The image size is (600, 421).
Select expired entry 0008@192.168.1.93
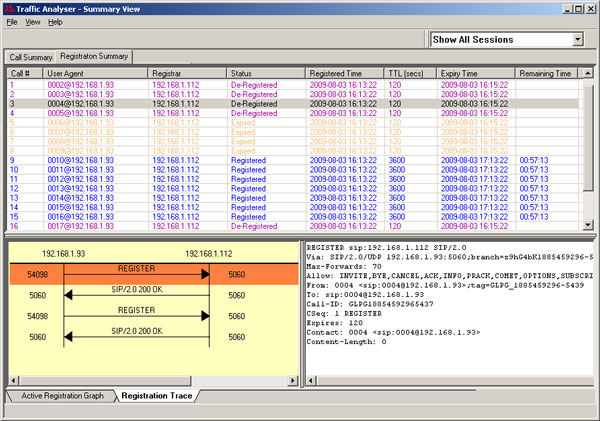[293, 141]
